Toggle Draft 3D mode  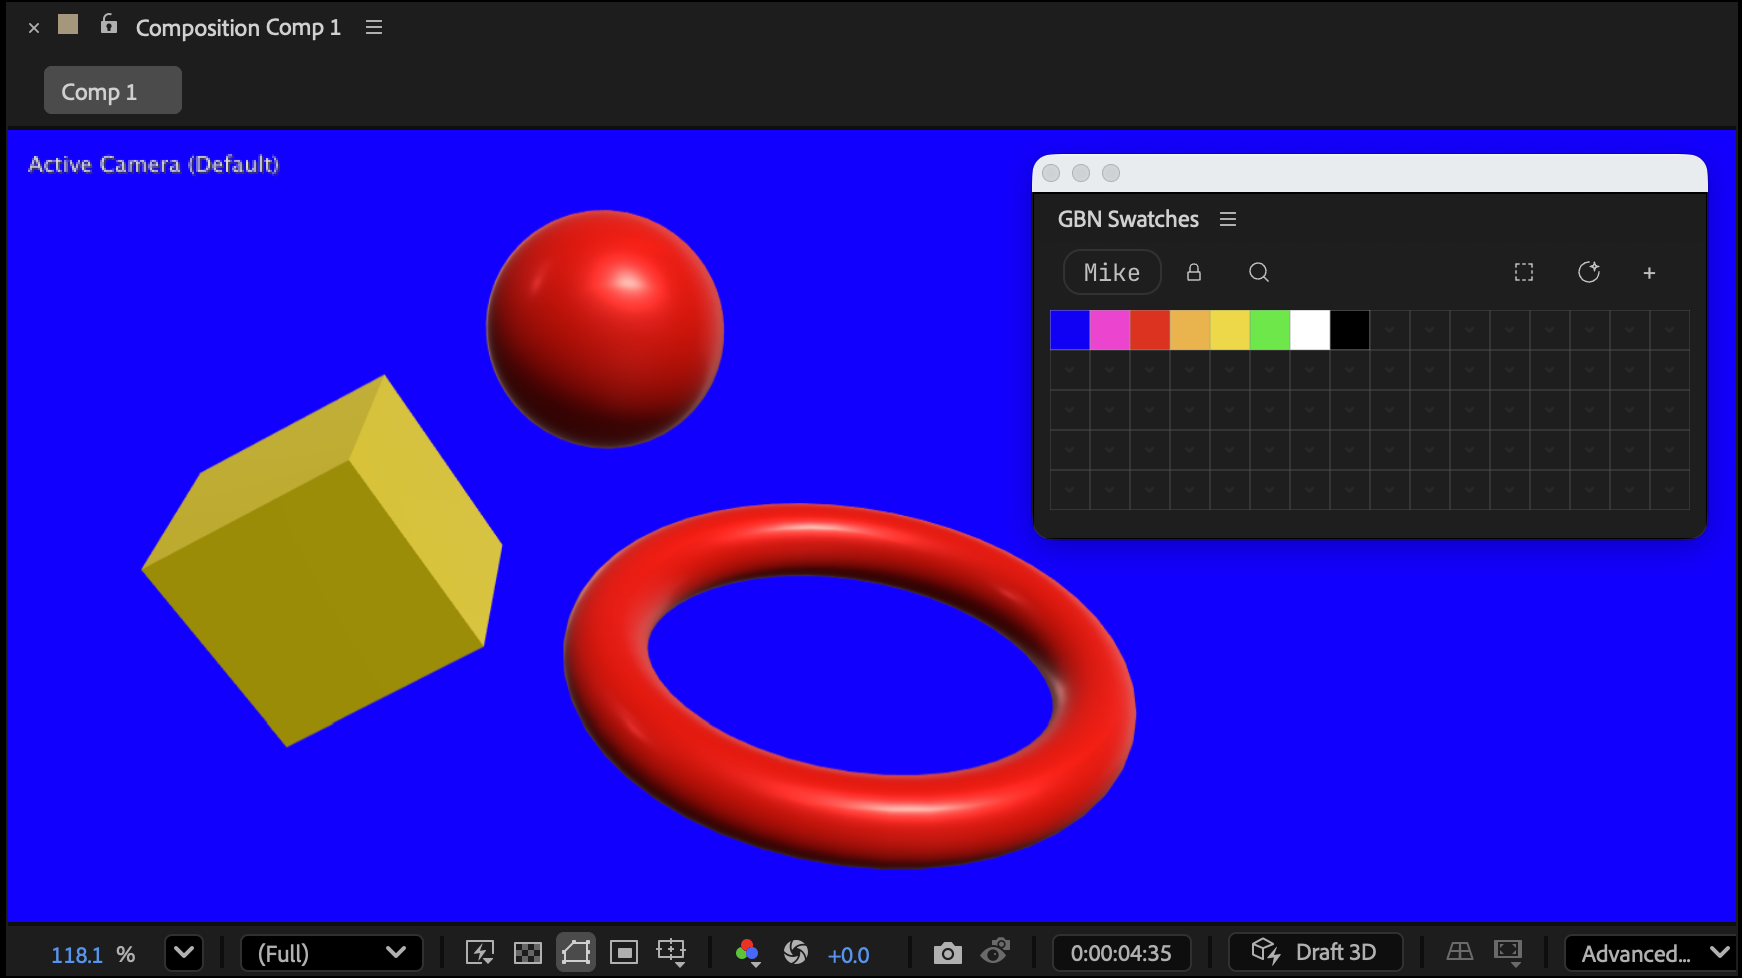(x=1315, y=952)
